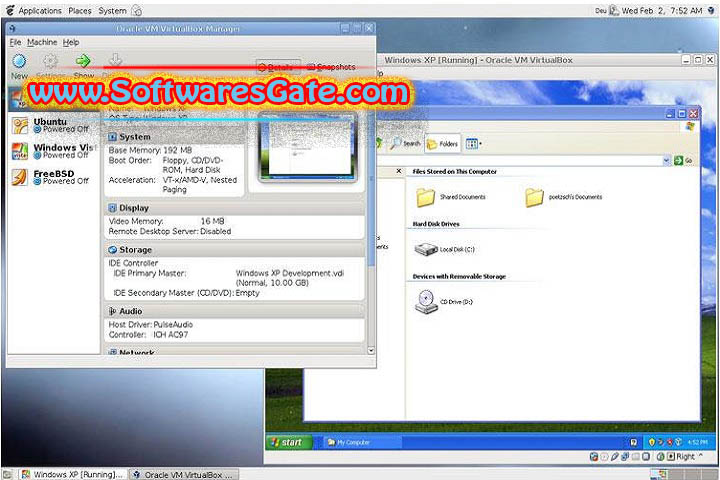This screenshot has width=720, height=480.
Task: Click Files Stored on This Computer heading
Action: click(455, 171)
